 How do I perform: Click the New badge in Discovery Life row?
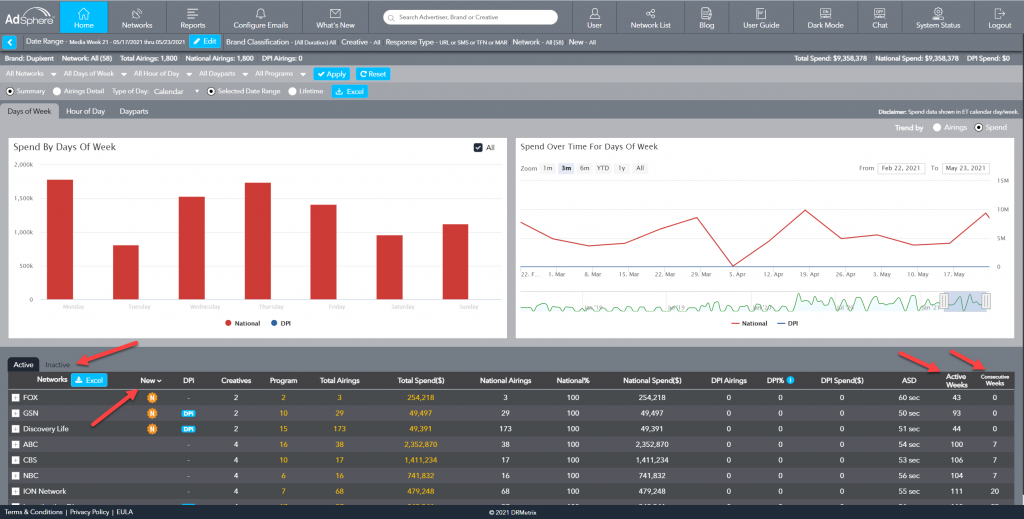tap(152, 429)
